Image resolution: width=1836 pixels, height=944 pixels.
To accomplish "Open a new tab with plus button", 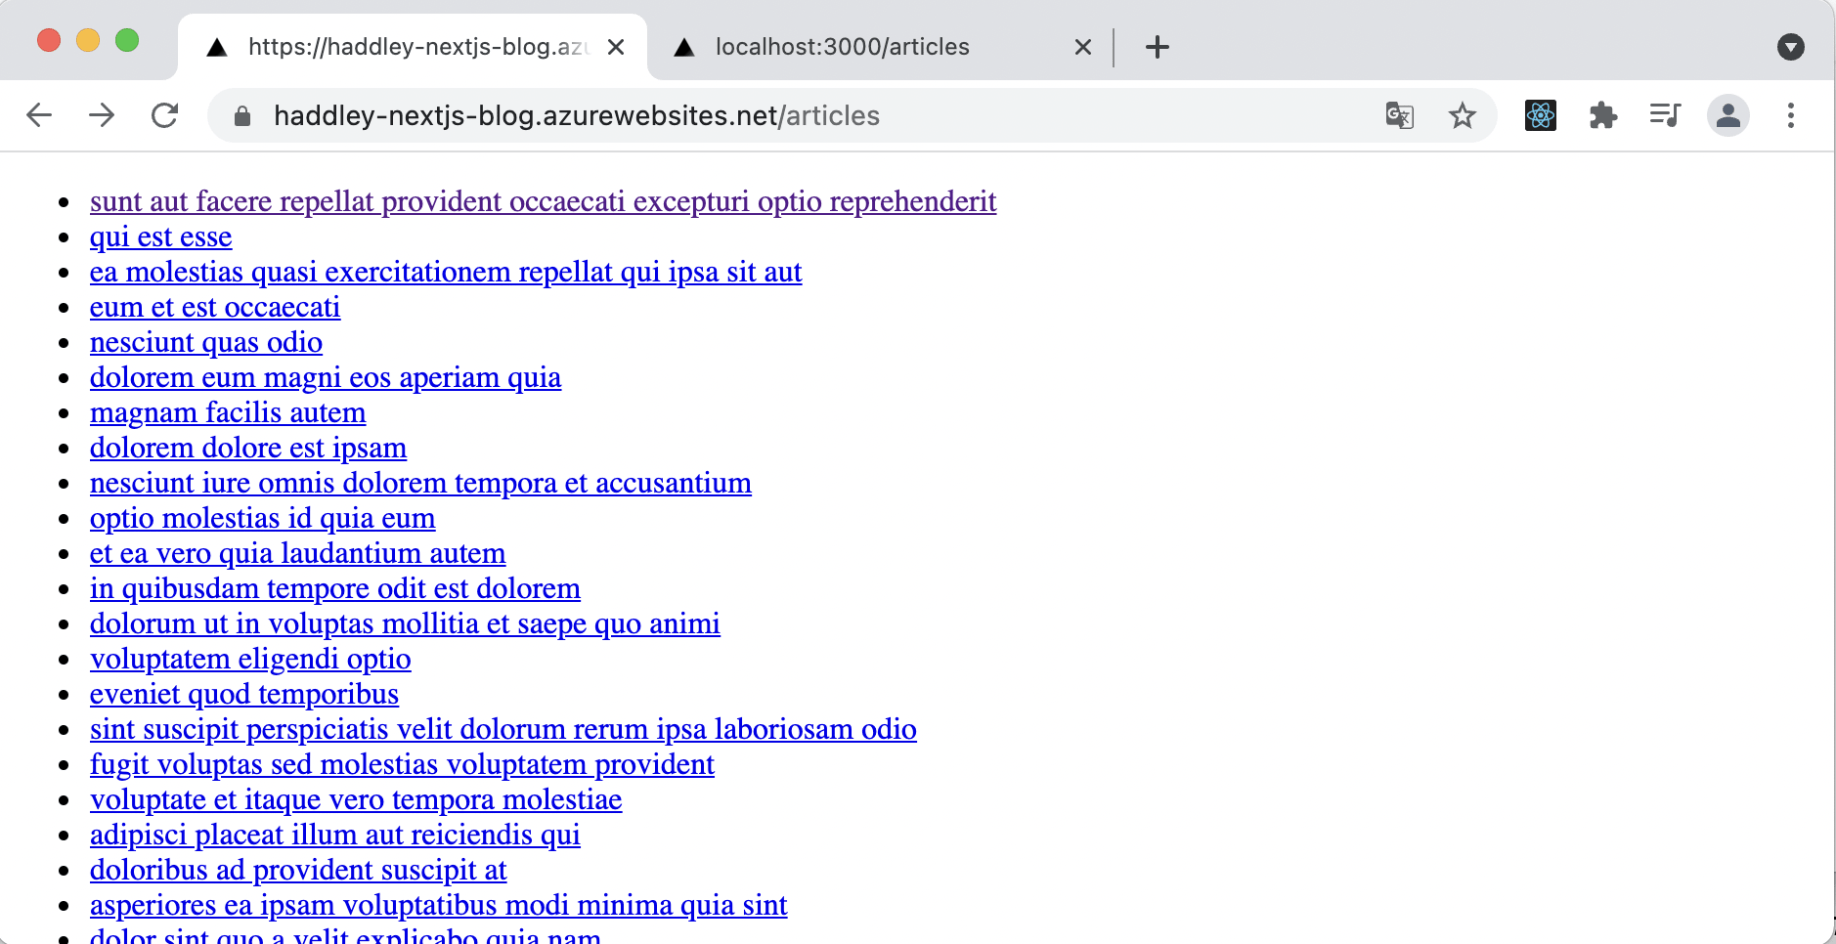I will [x=1157, y=47].
